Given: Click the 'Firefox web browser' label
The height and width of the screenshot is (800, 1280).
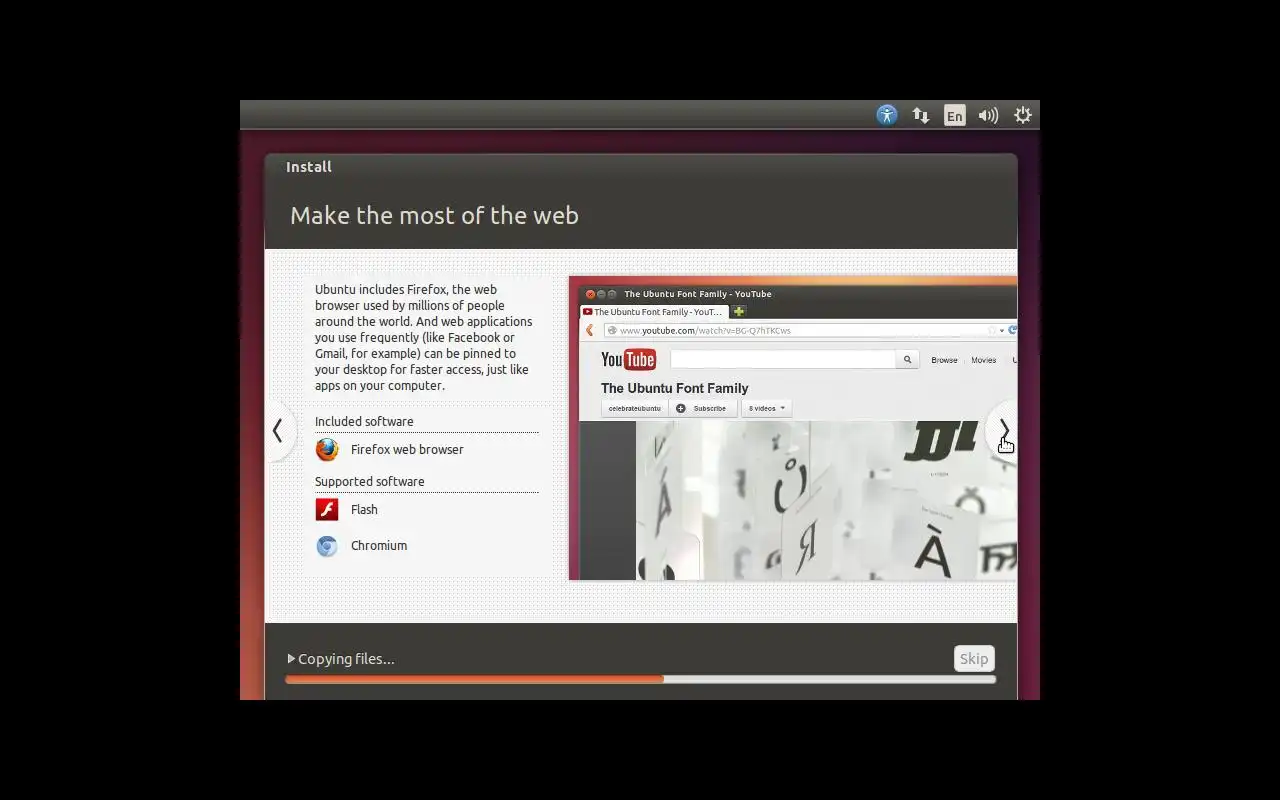Looking at the screenshot, I should pos(407,450).
